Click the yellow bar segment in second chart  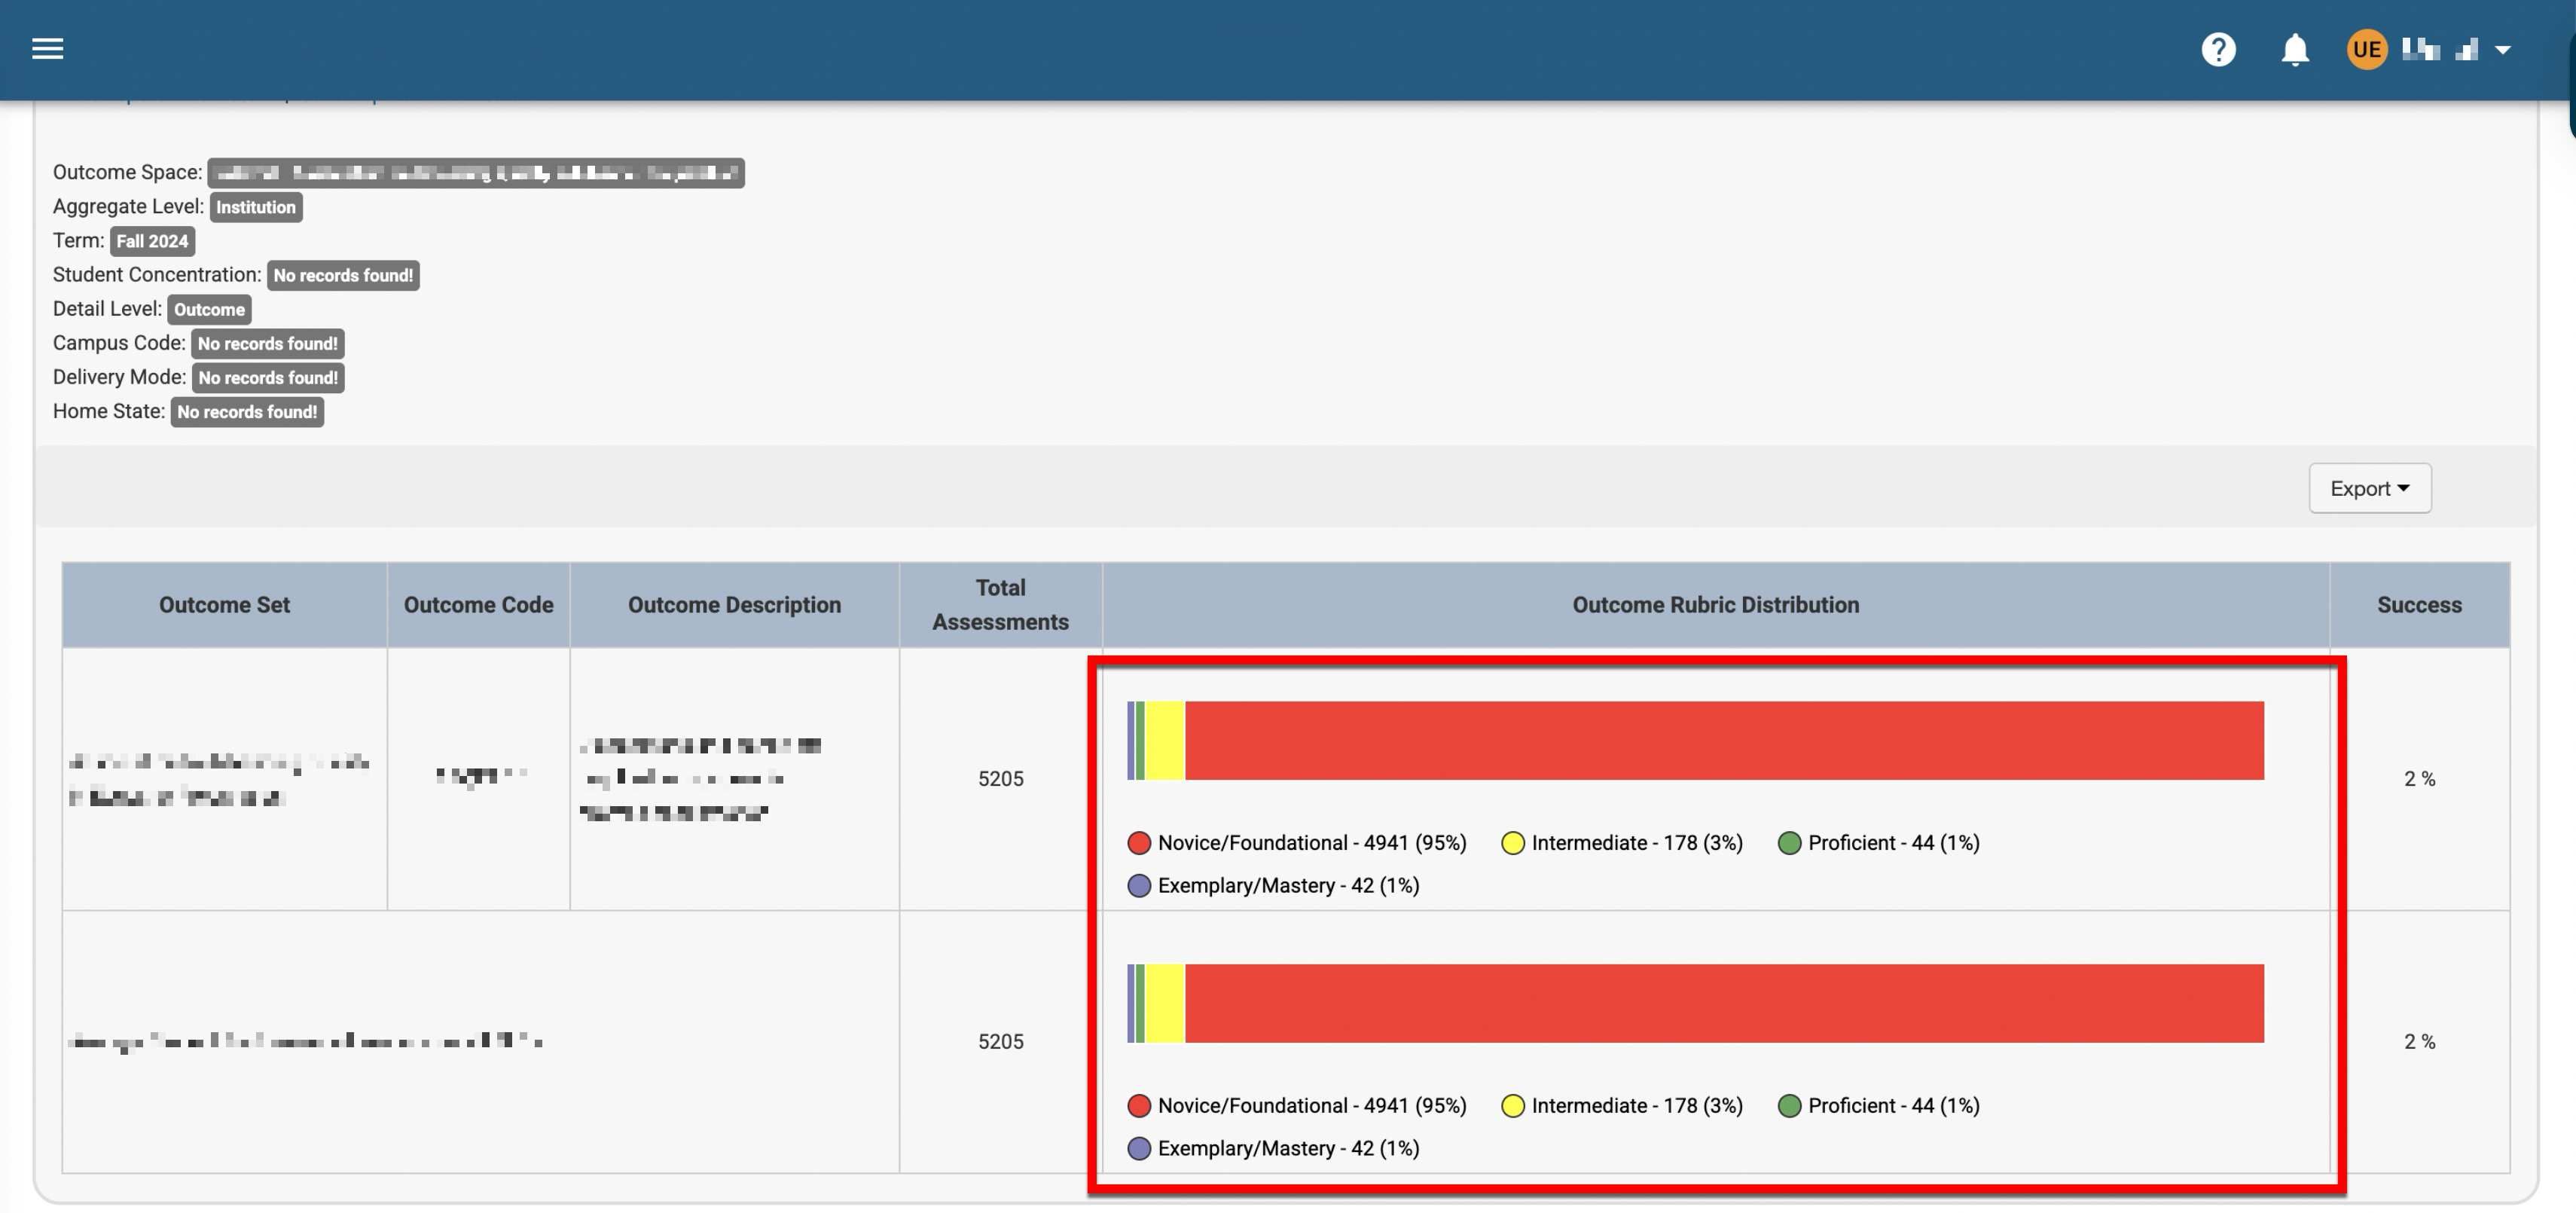1165,1004
